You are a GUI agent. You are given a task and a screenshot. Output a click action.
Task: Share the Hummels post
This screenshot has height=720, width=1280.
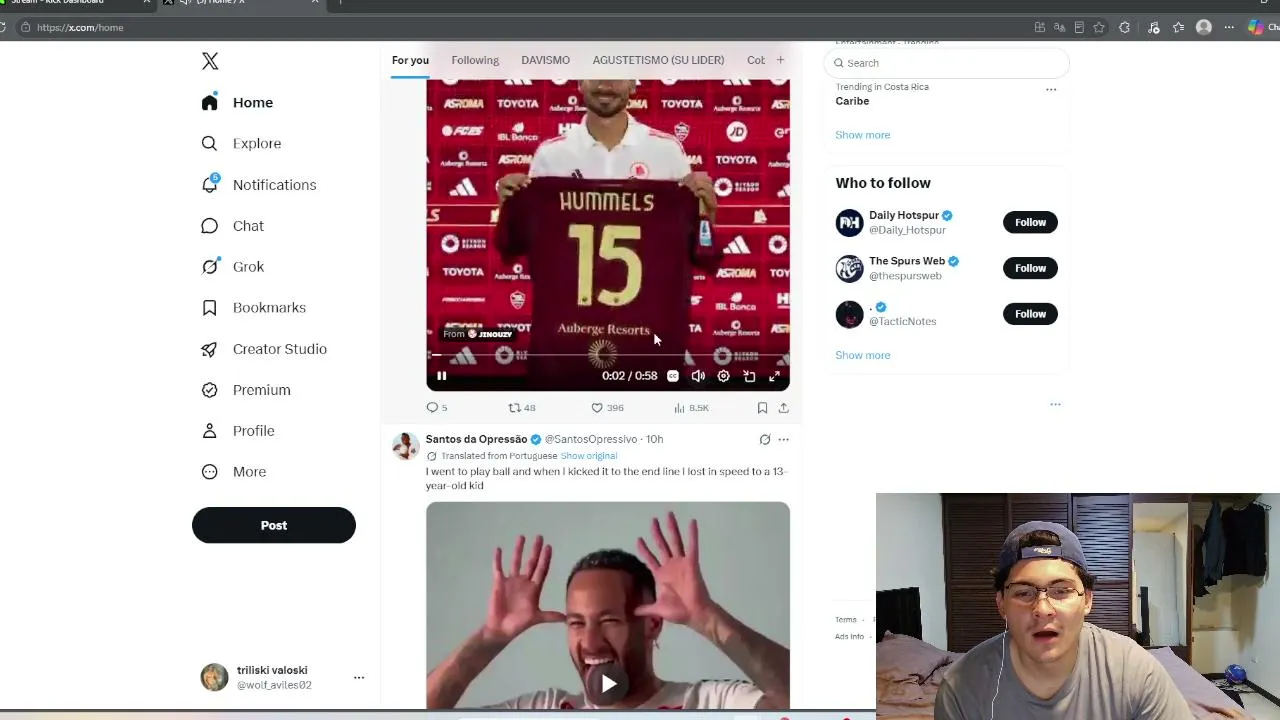(x=783, y=407)
